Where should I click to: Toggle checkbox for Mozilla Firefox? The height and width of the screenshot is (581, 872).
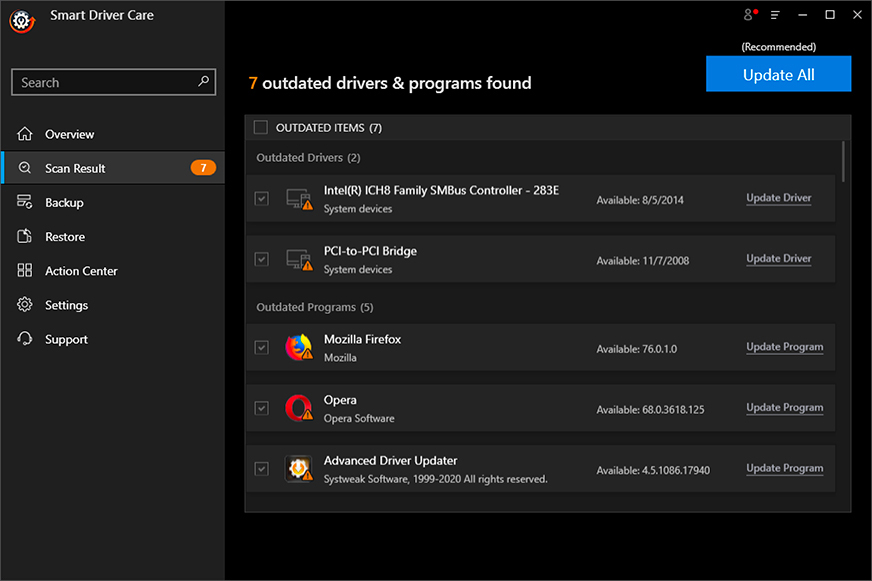(261, 347)
